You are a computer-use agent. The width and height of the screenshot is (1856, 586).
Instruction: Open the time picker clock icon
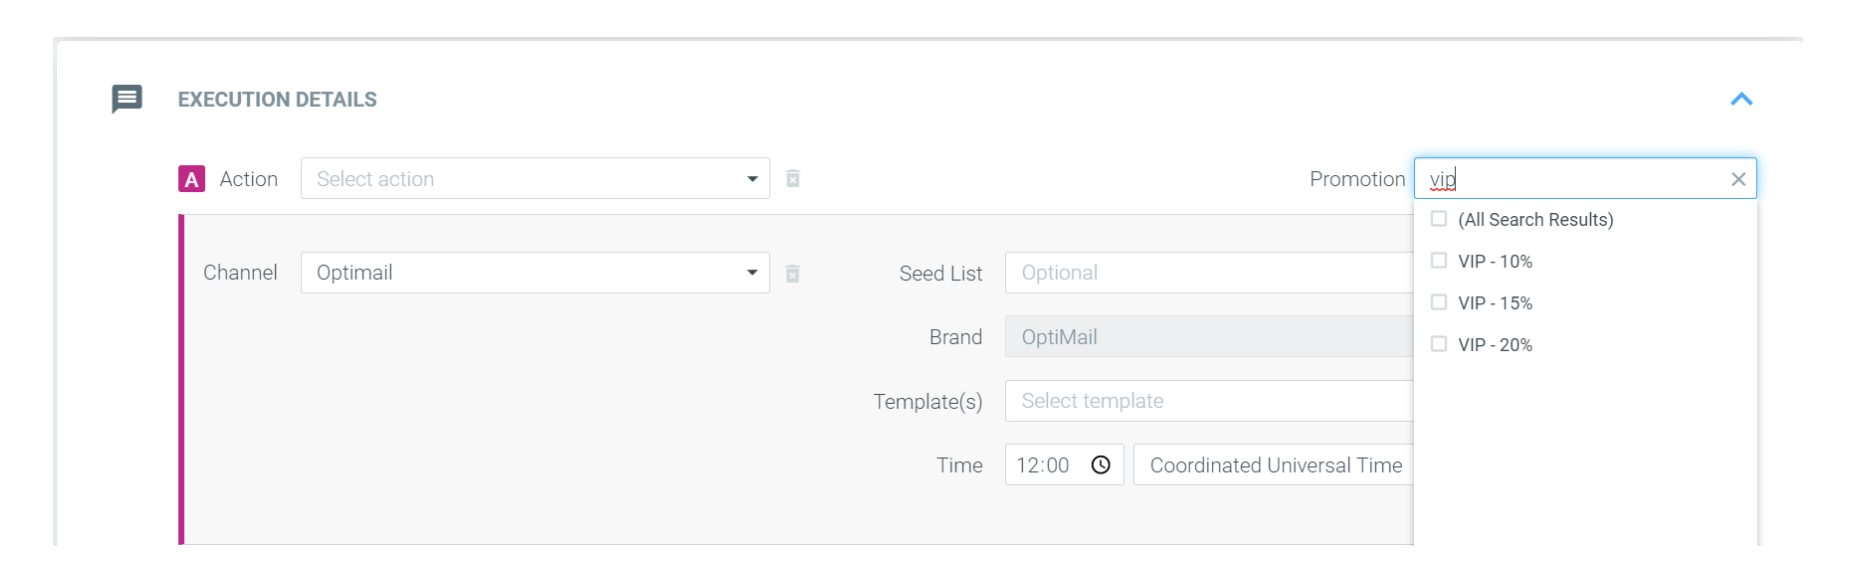tap(1101, 465)
